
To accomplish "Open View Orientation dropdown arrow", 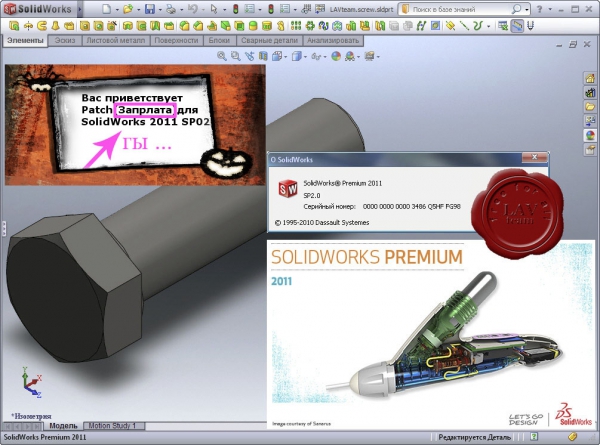I will point(285,57).
